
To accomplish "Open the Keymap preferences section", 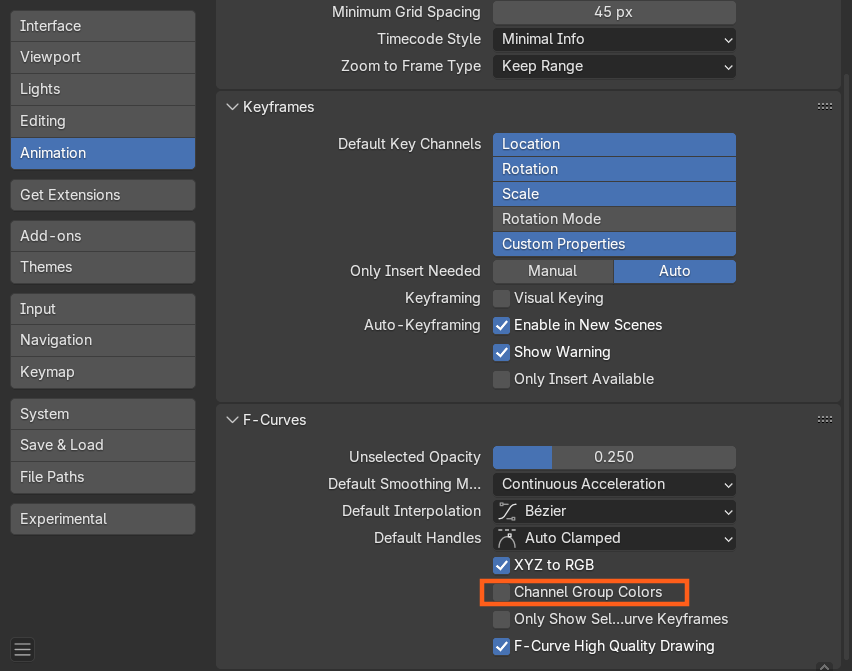I will (102, 372).
